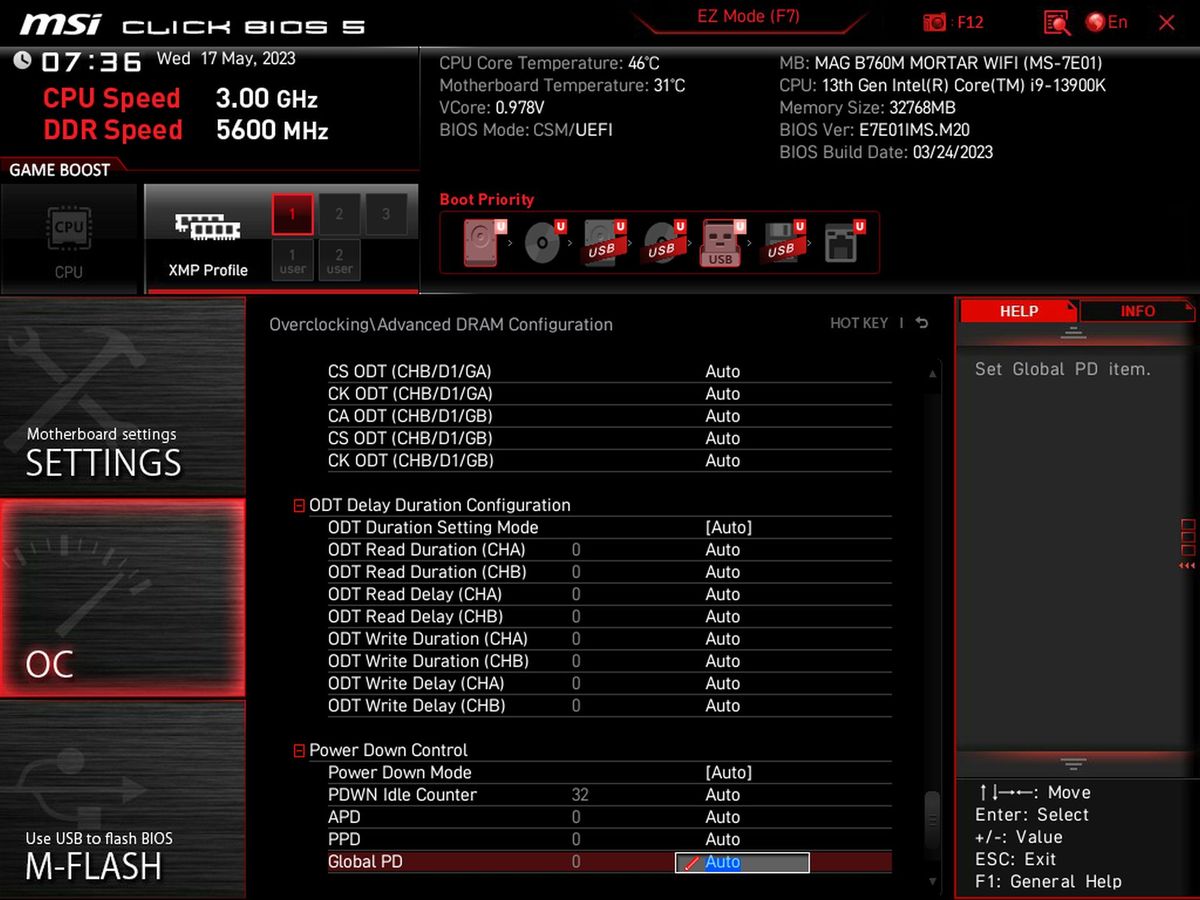This screenshot has width=1200, height=900.
Task: Select CK ODT (CHB/D1/GA) row
Action: 609,394
